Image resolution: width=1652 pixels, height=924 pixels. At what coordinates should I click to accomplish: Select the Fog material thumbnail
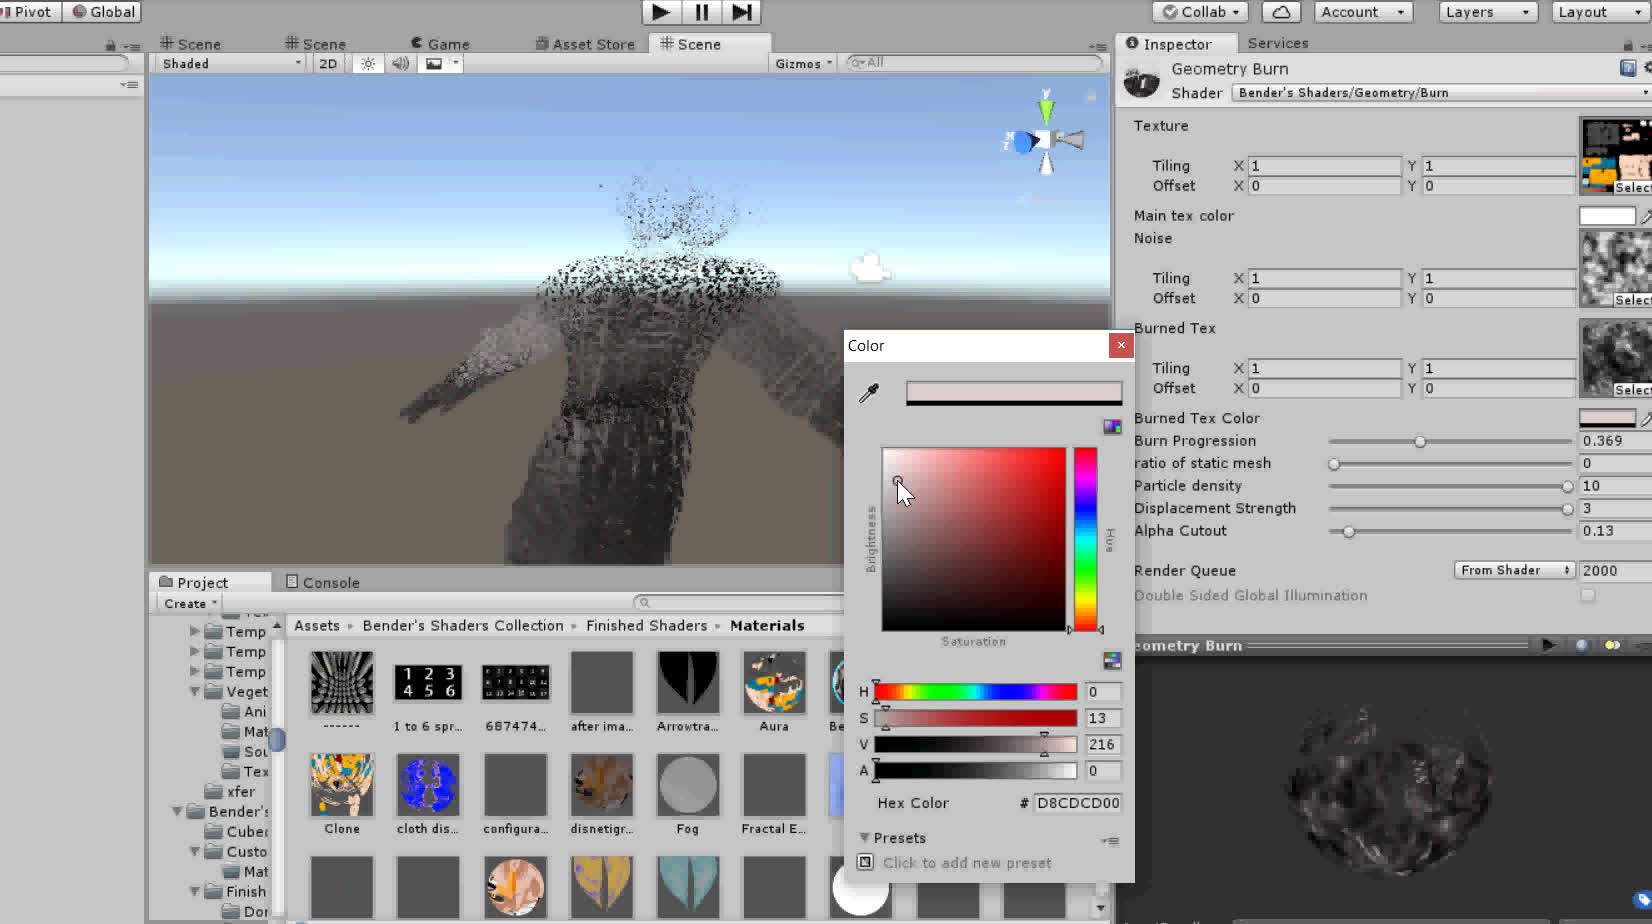tap(687, 785)
